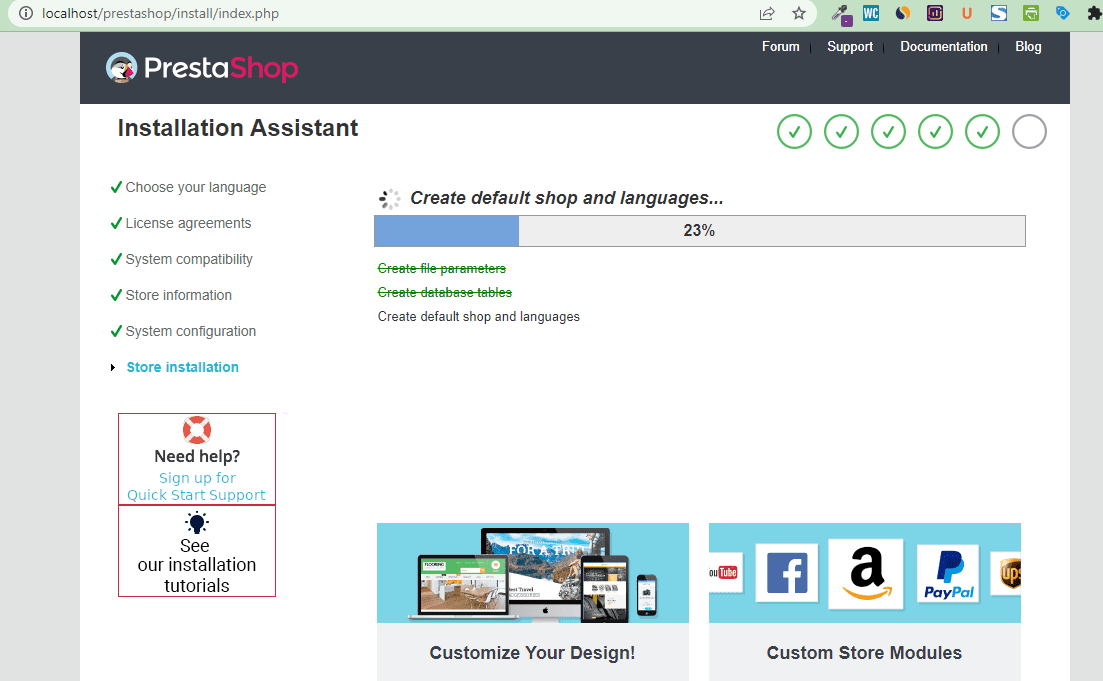Click the struck-through 'Create file parameters' text
Viewport: 1103px width, 681px height.
pyautogui.click(x=442, y=269)
